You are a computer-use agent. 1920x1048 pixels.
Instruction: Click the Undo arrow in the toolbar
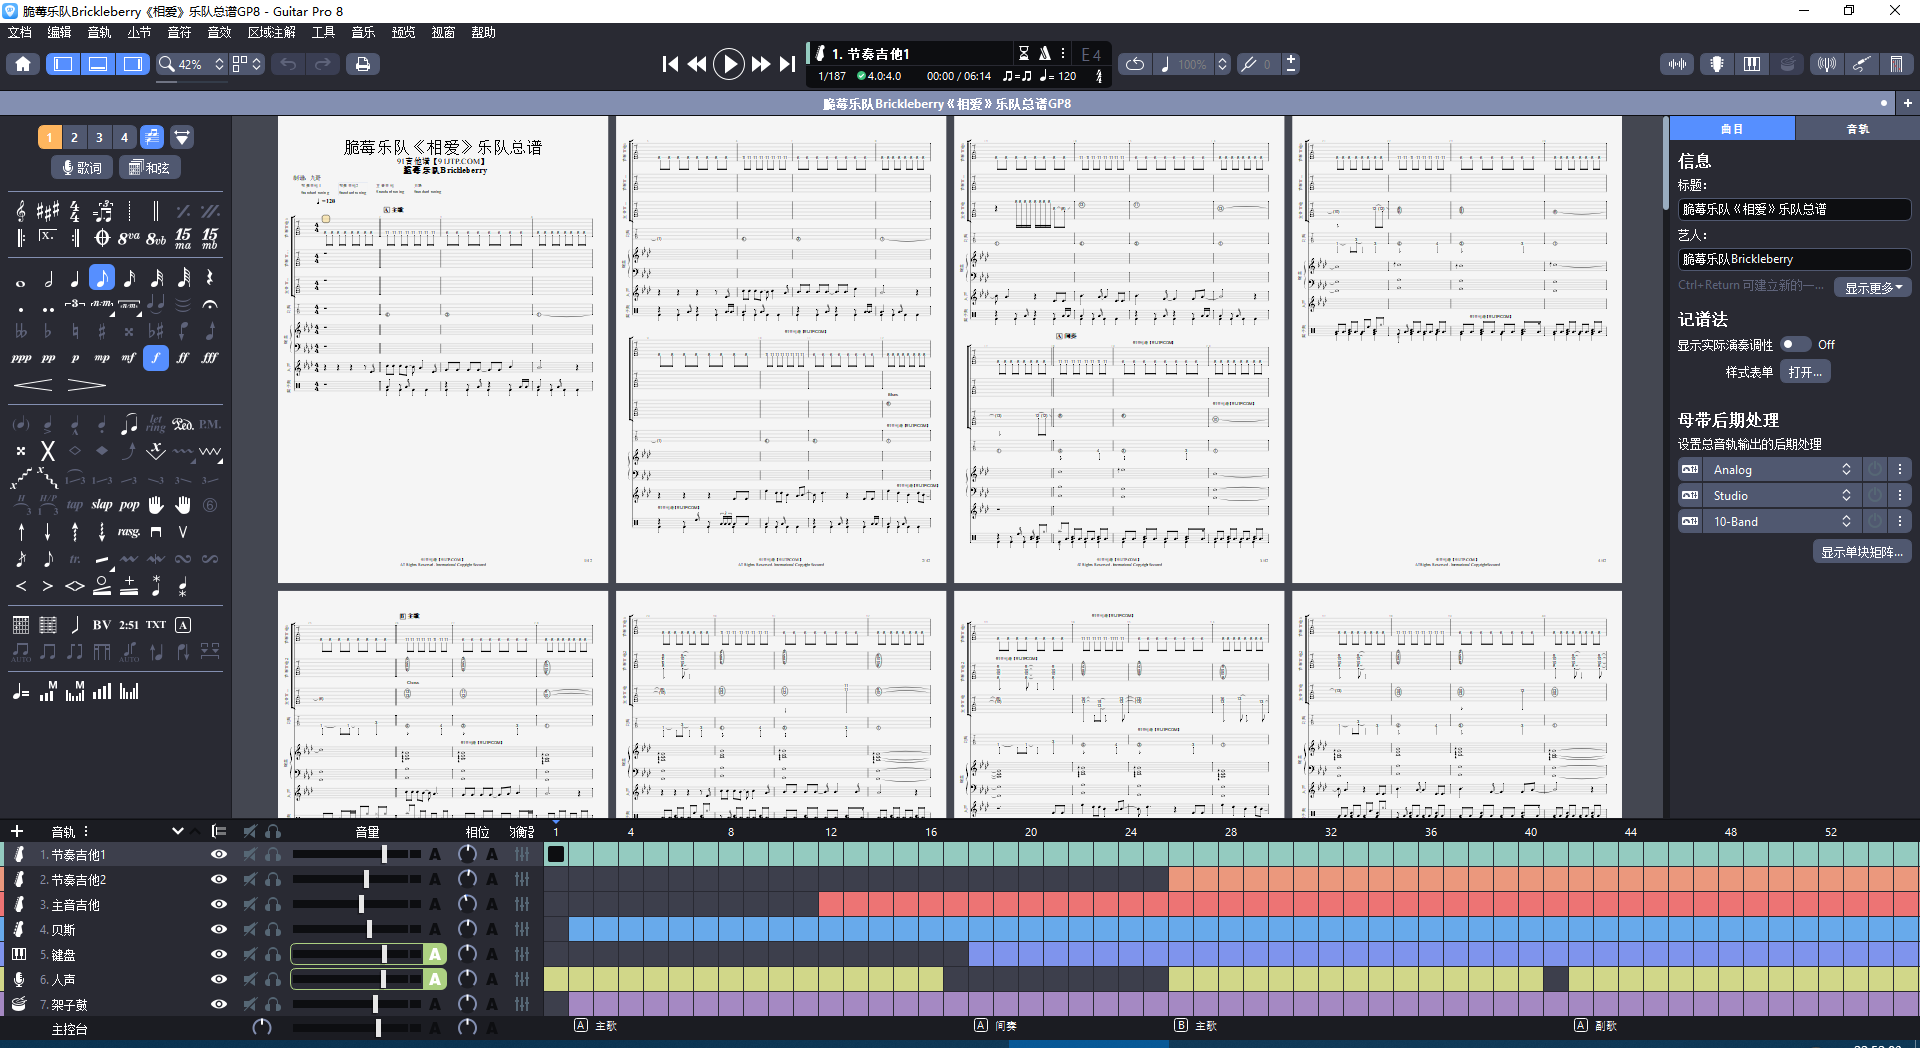click(x=288, y=64)
